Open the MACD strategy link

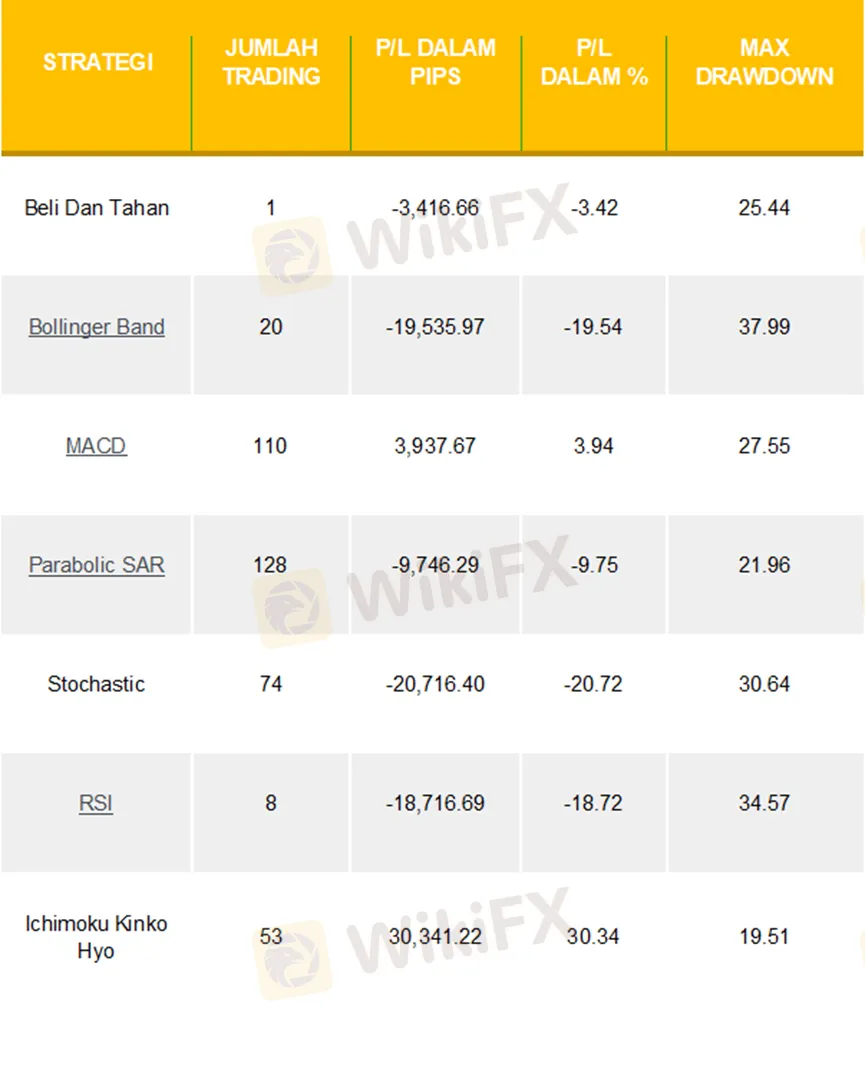[x=96, y=446]
